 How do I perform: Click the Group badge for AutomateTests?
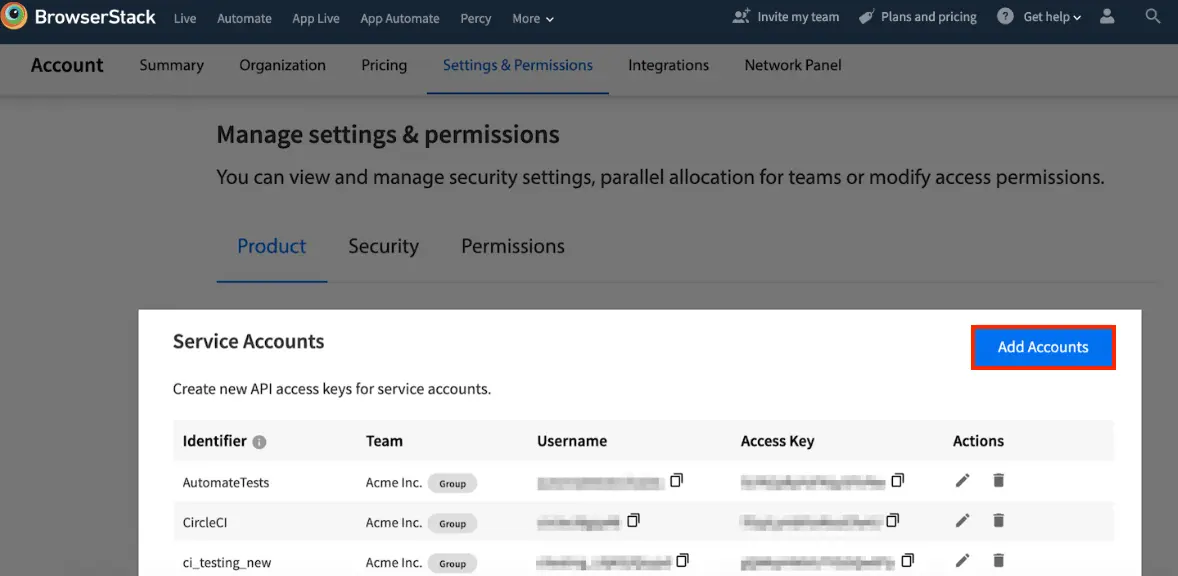coord(452,484)
